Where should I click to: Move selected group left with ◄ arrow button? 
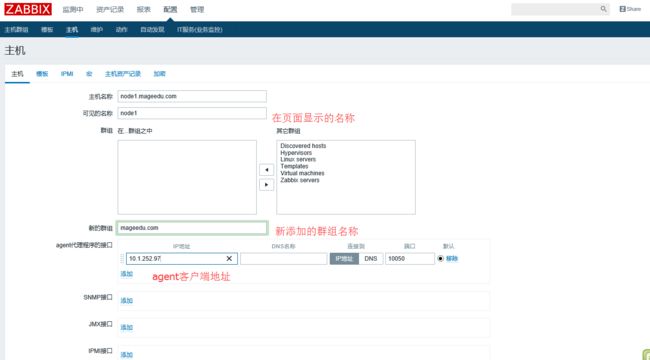click(x=267, y=170)
